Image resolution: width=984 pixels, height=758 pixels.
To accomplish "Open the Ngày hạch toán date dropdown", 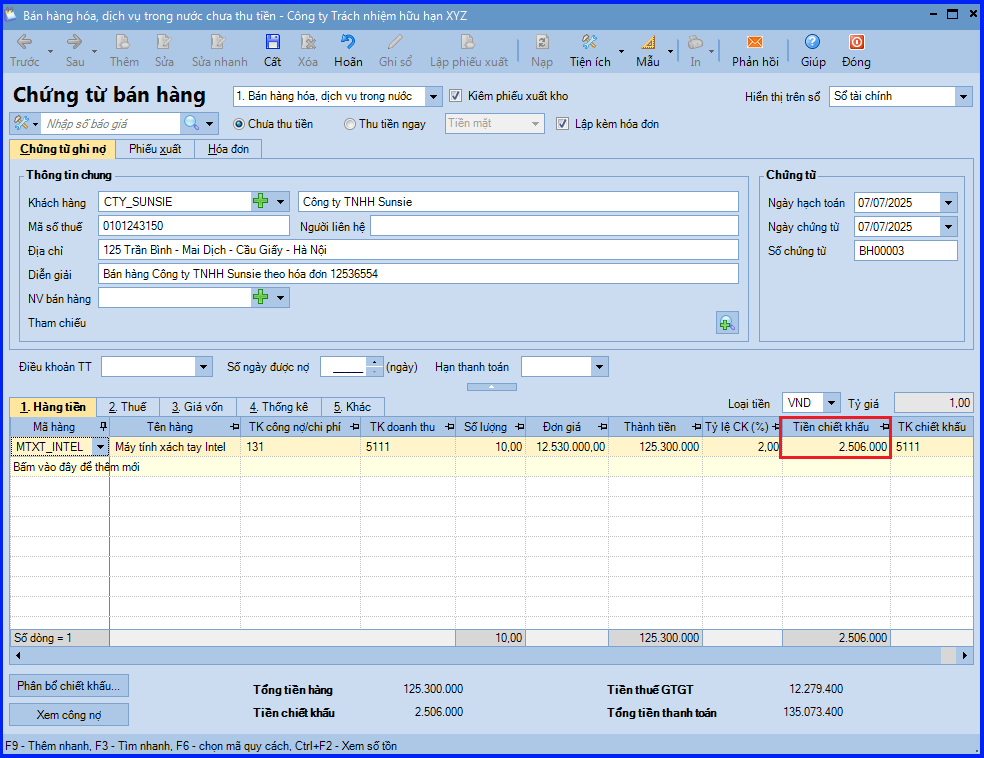I will pos(948,203).
